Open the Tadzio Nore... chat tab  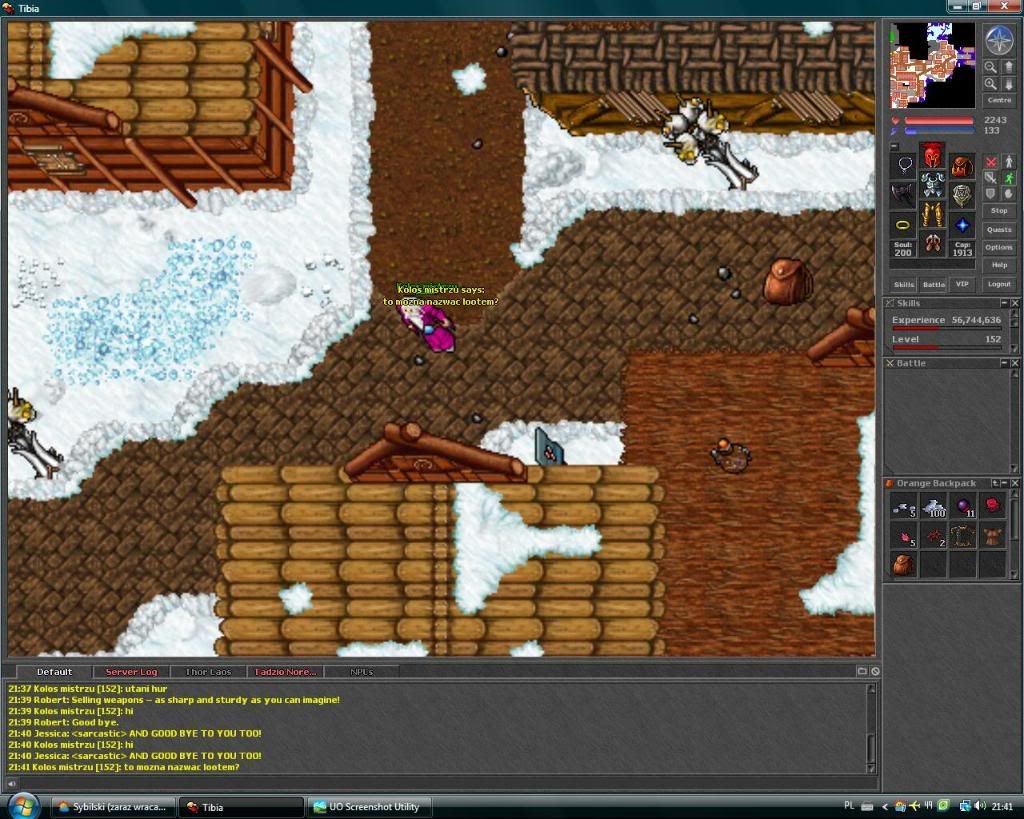click(x=285, y=671)
